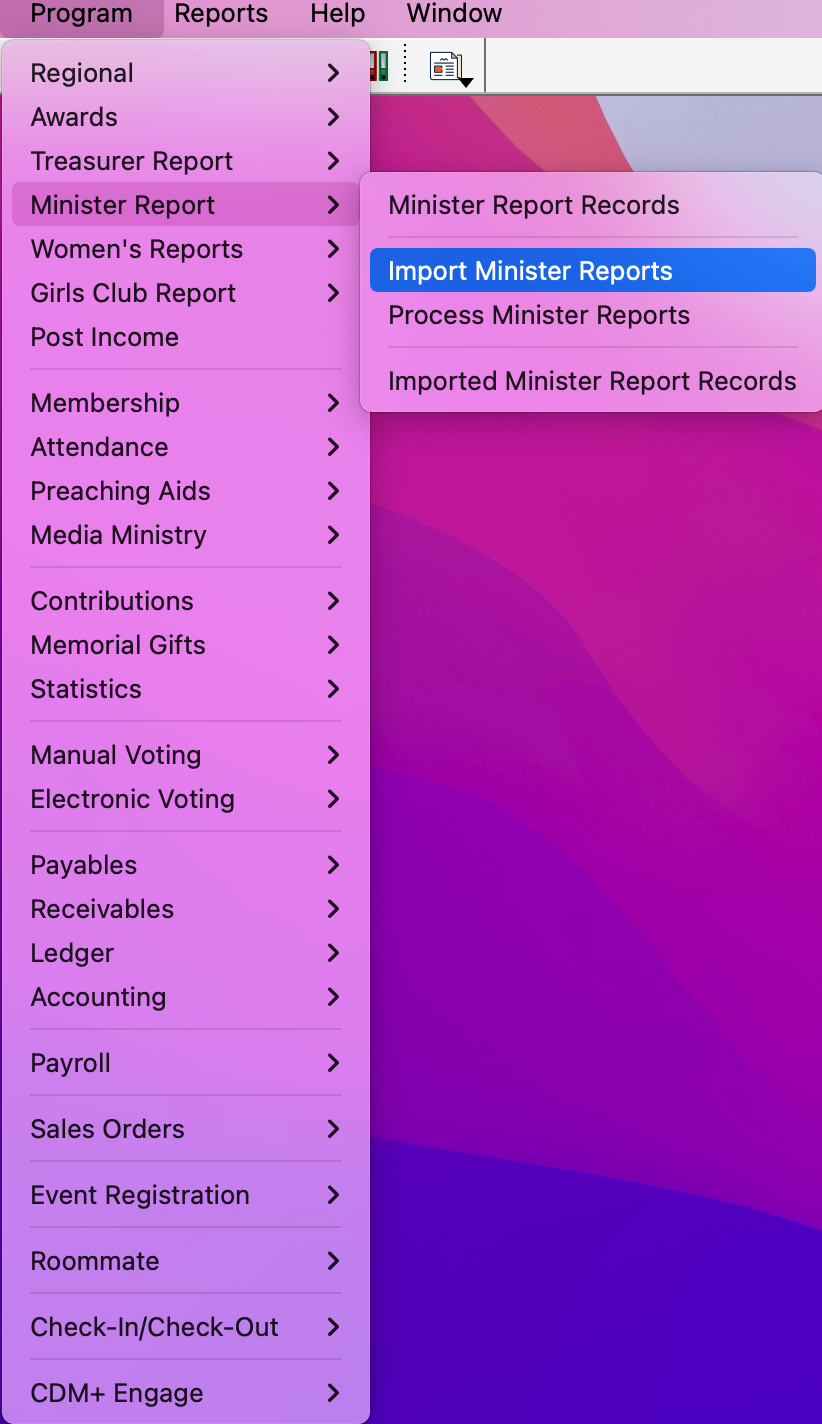Open the Window menu

pyautogui.click(x=454, y=14)
